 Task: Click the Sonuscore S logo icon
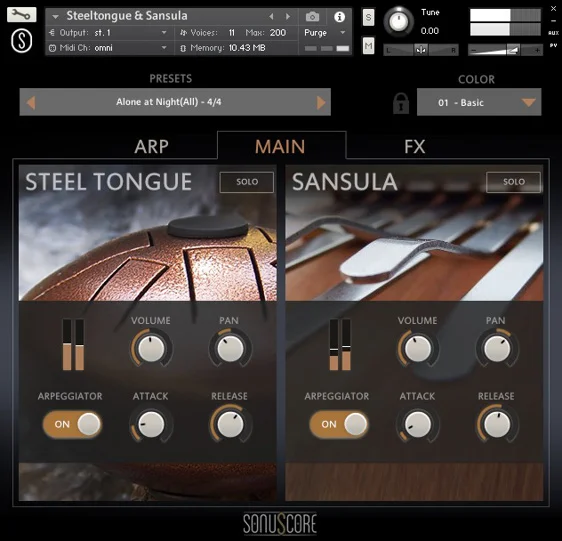(22, 41)
